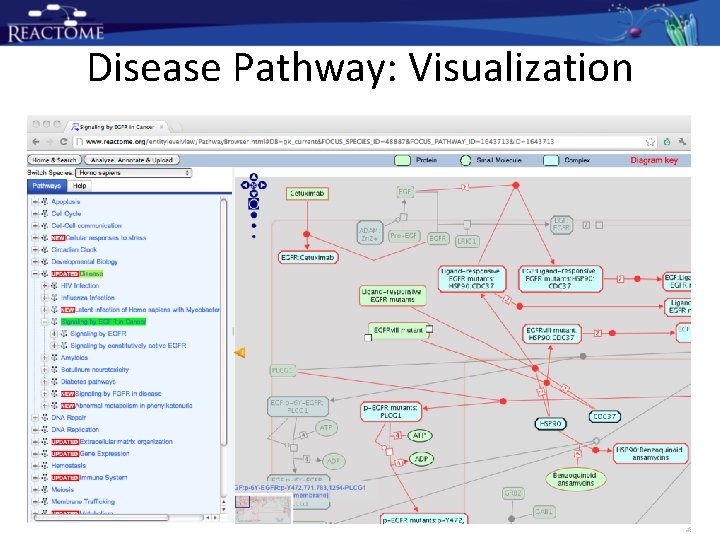Click the large zoom dot in diagram control
The width and height of the screenshot is (720, 540).
(253, 204)
